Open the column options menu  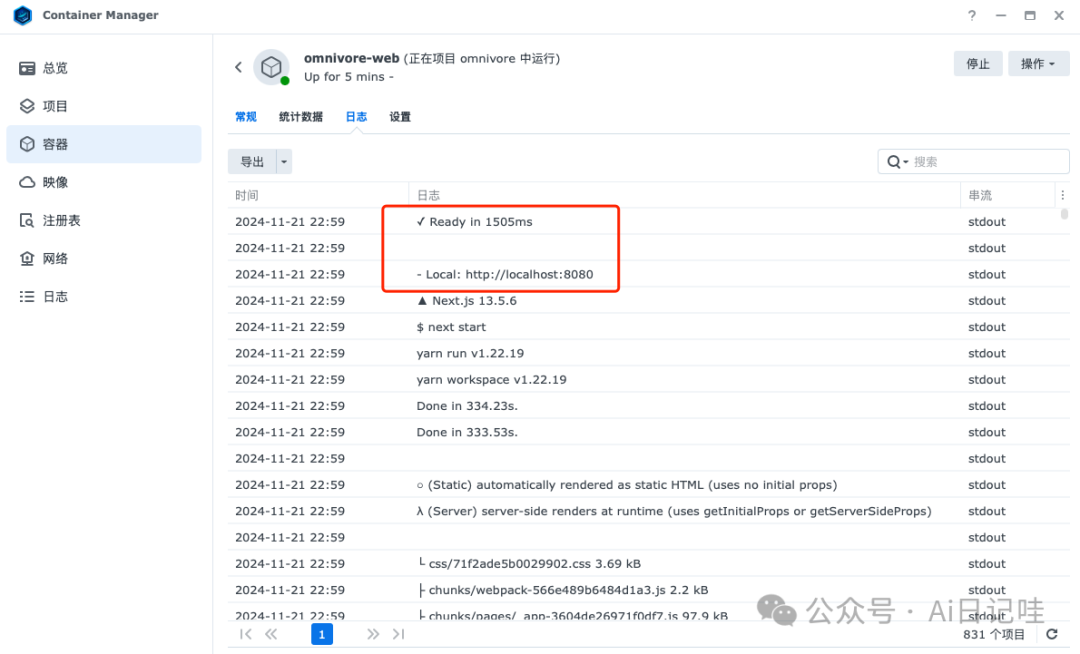1063,195
